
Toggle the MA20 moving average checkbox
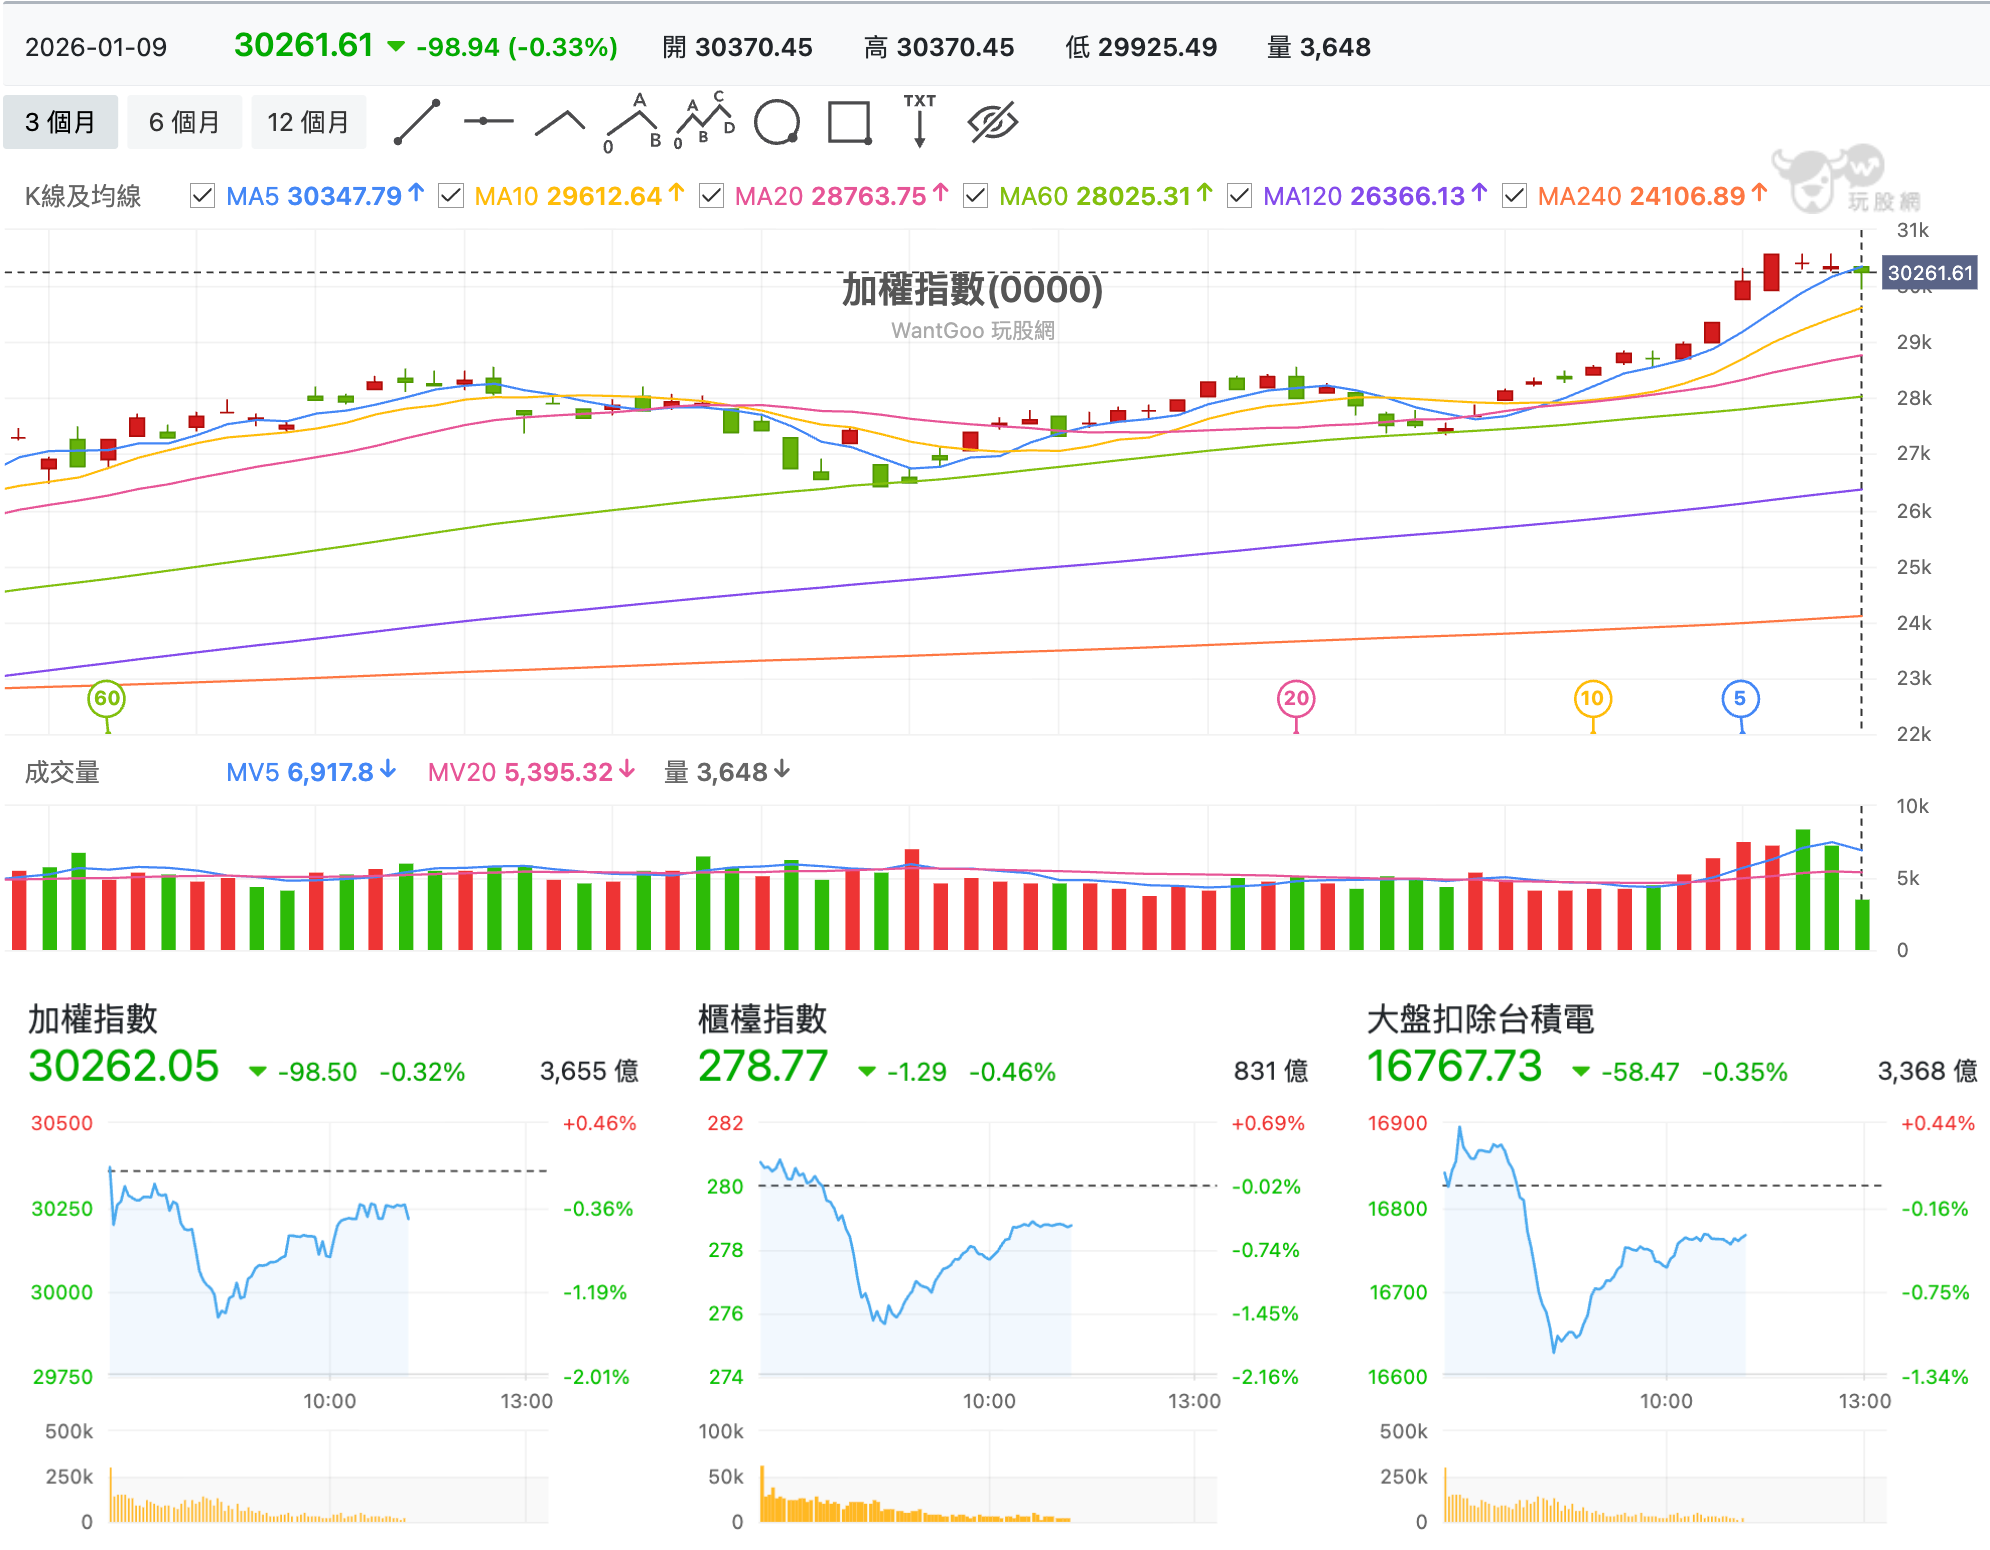711,196
